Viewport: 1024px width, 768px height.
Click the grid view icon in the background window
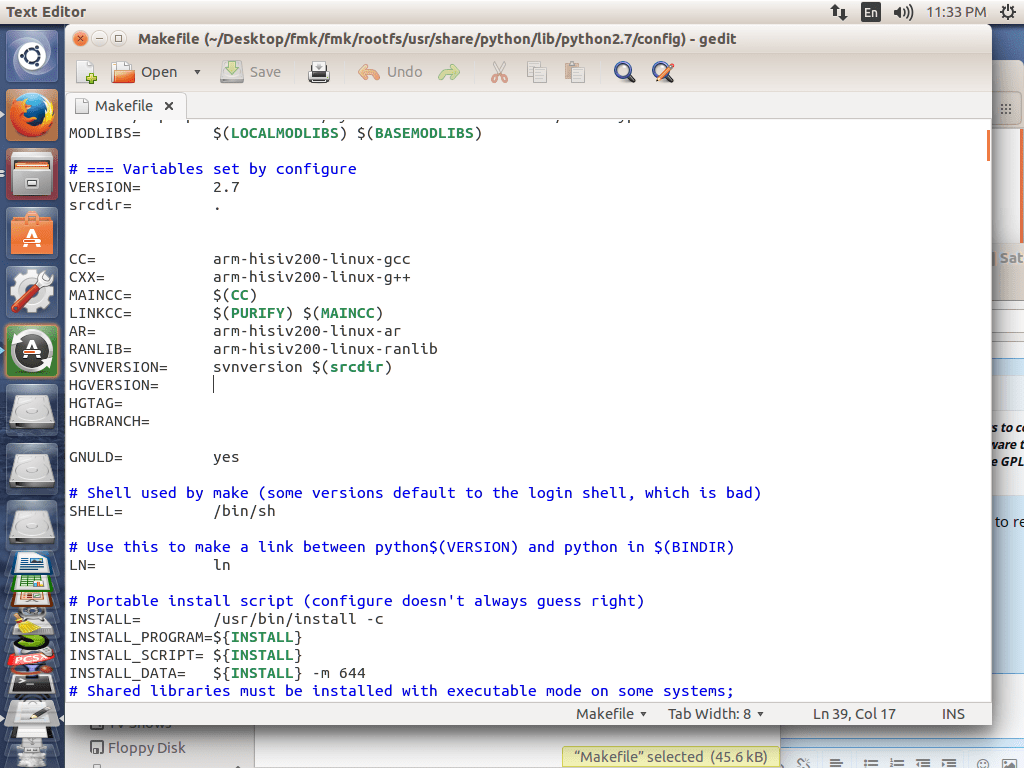coord(1006,108)
